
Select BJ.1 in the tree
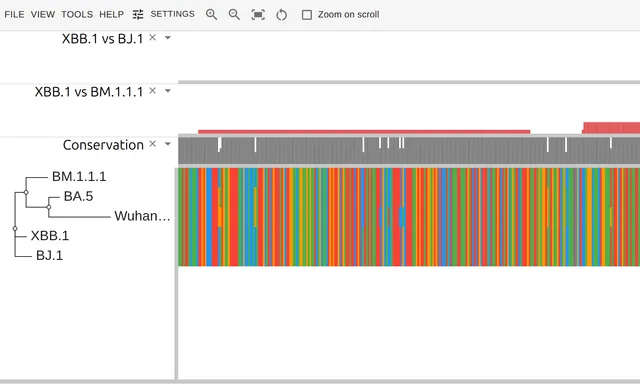point(49,255)
